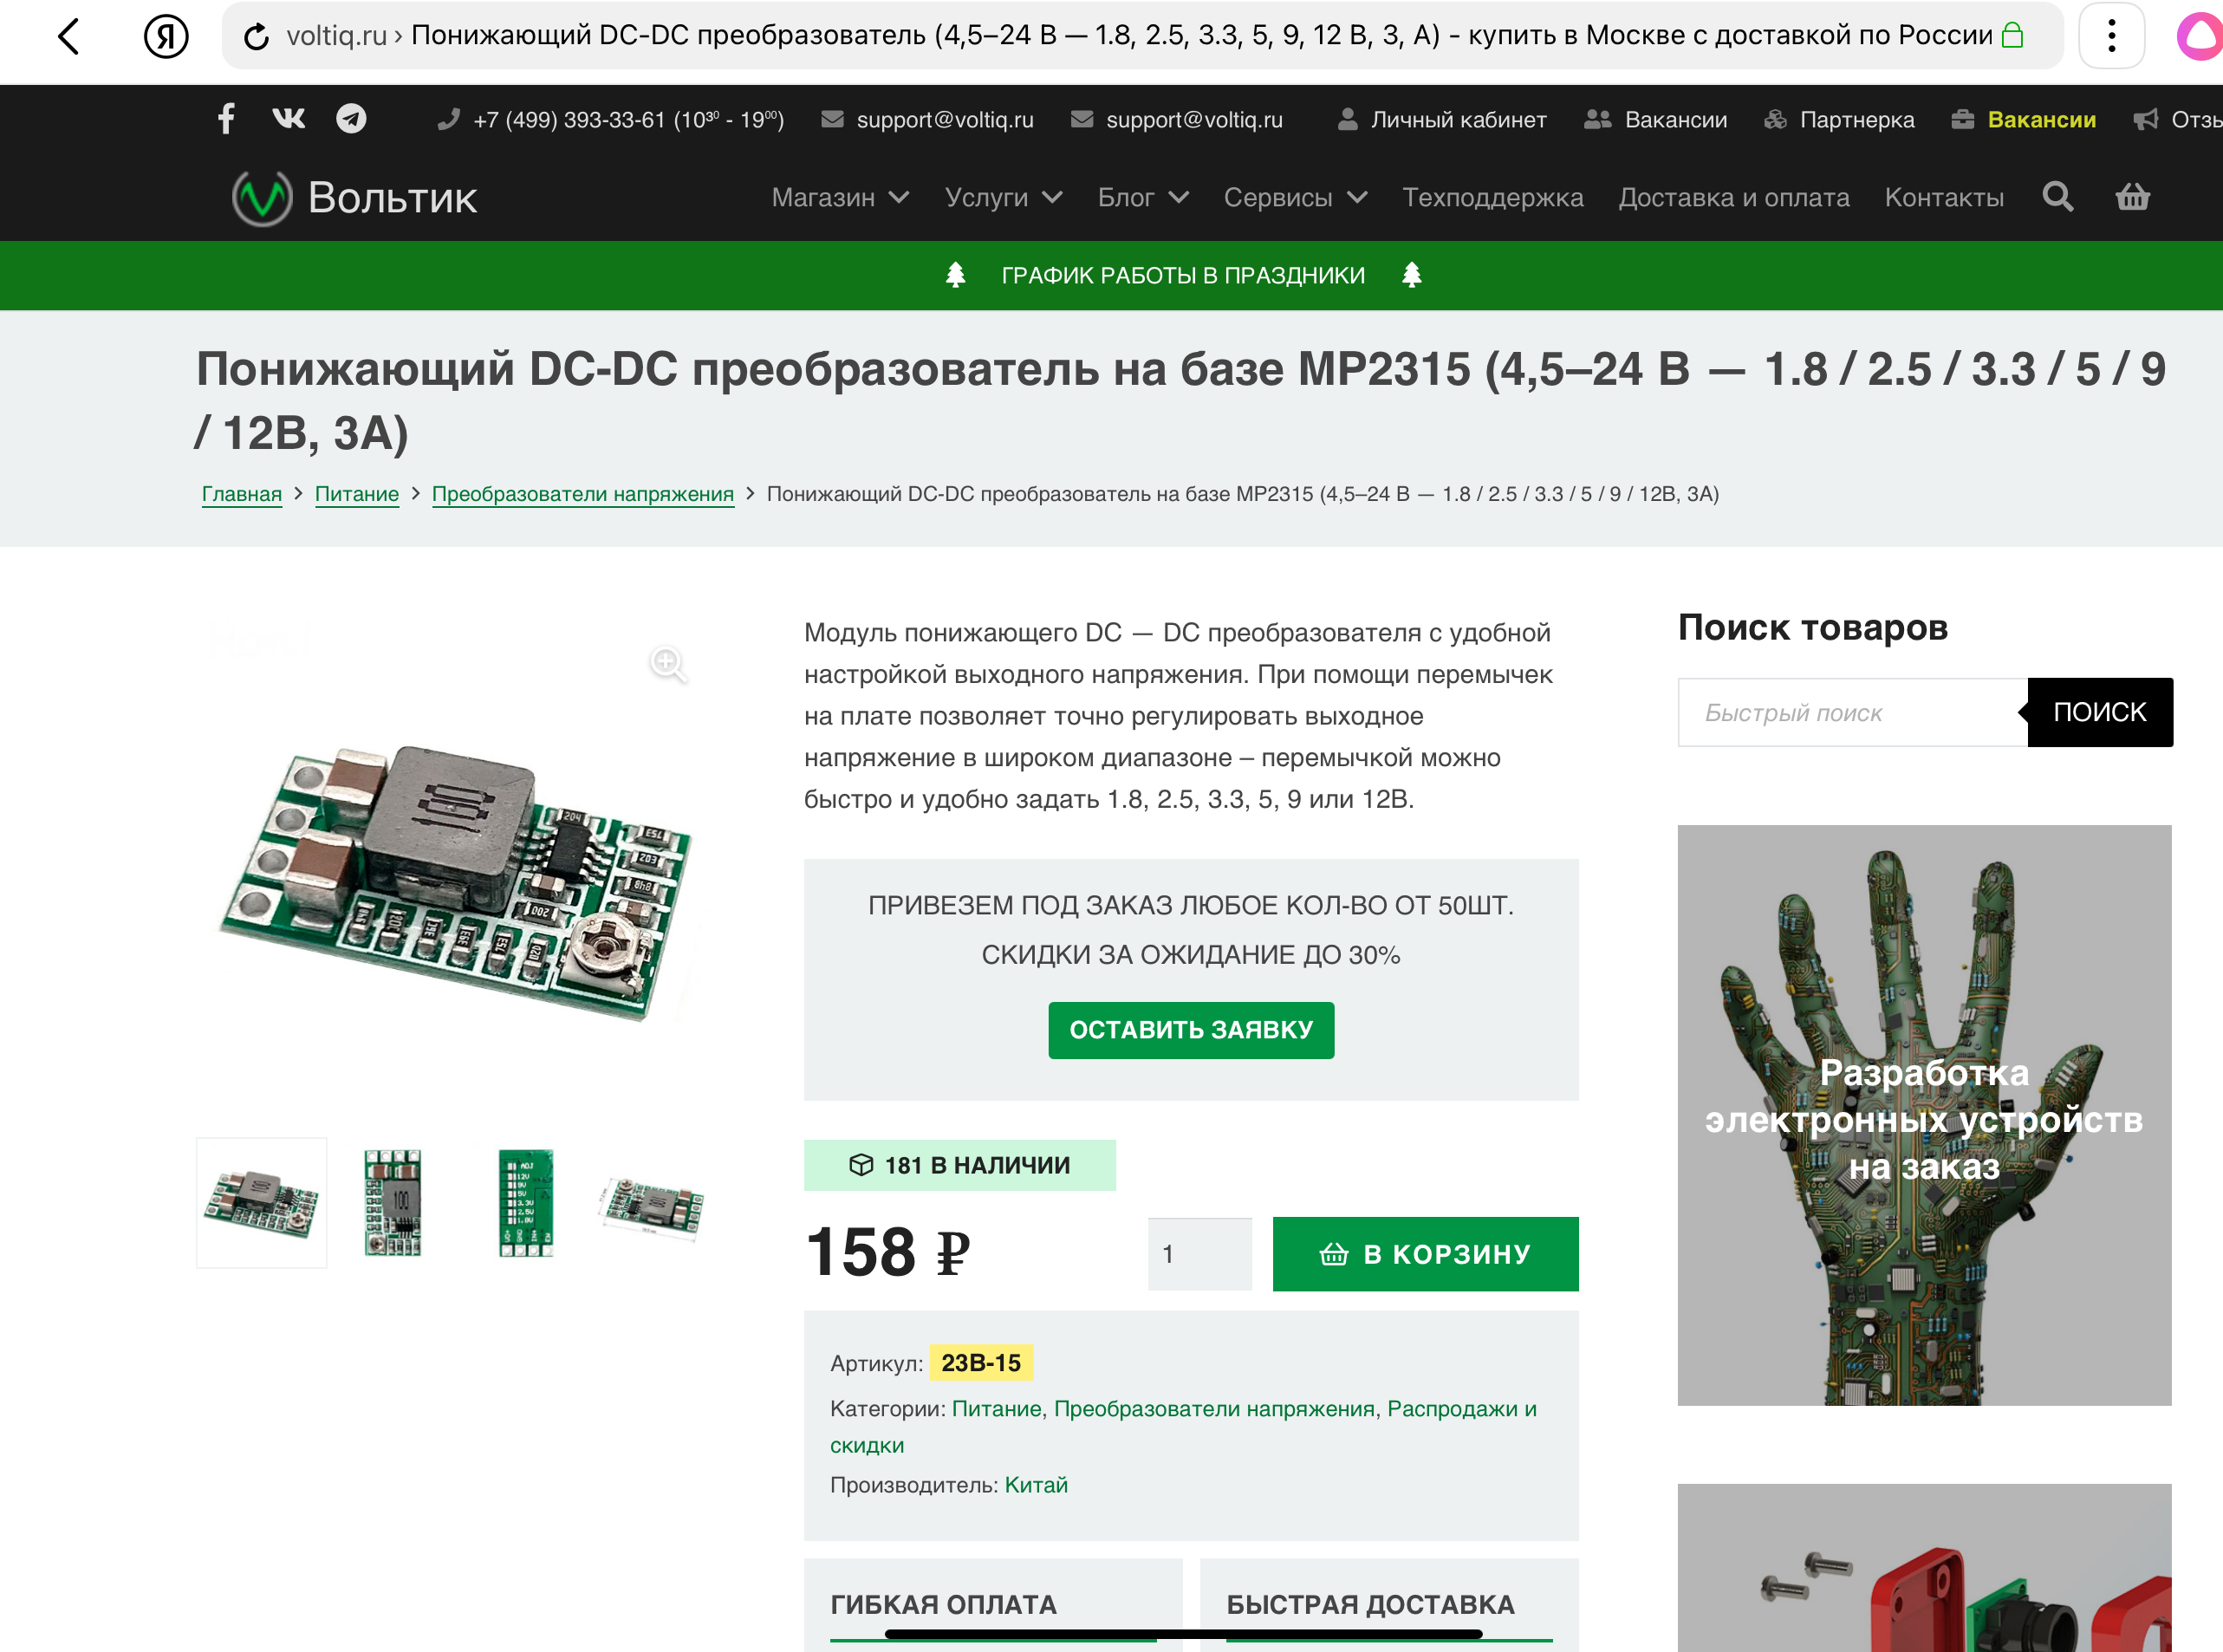This screenshot has height=1652, width=2223.
Task: Click the Facebook icon in top bar
Action: (x=226, y=119)
